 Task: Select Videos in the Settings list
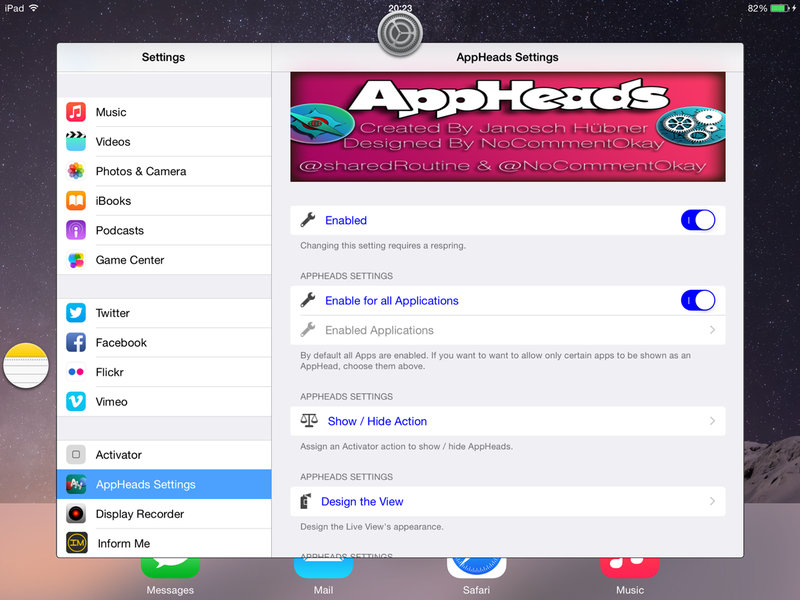164,141
